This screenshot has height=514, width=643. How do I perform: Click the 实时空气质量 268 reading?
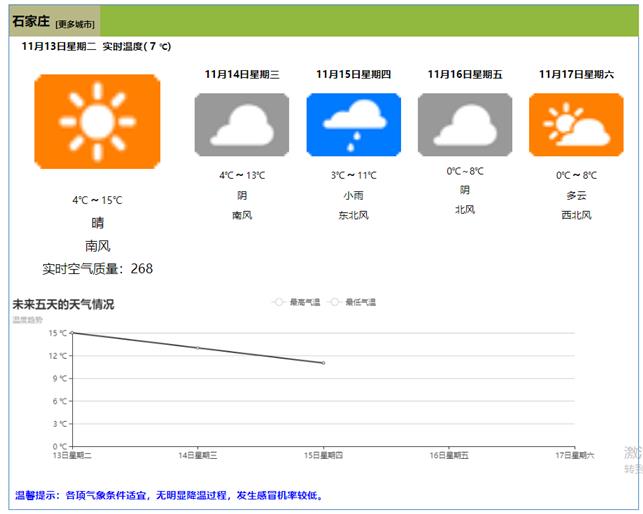pyautogui.click(x=97, y=268)
